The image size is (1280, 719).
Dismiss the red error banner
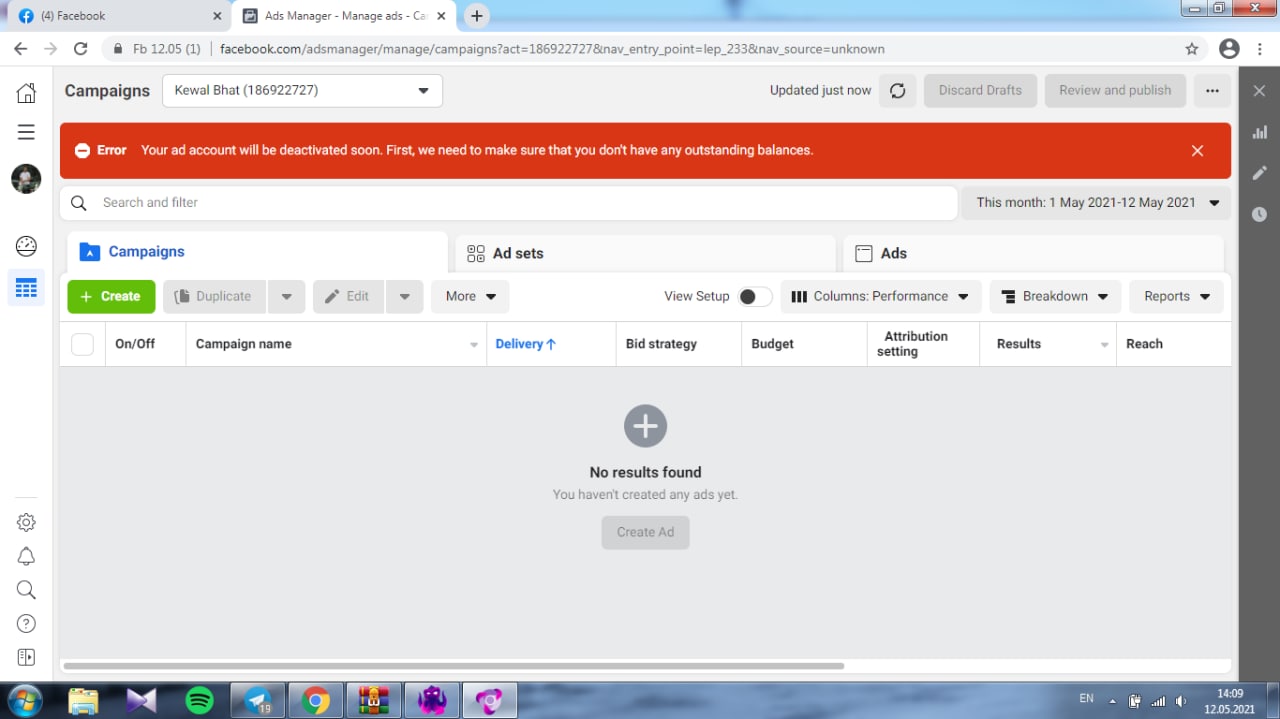point(1197,151)
